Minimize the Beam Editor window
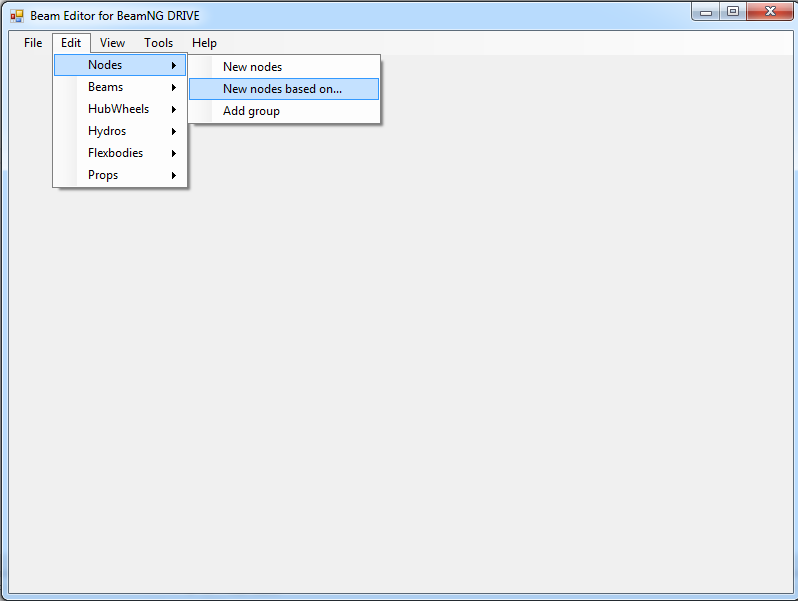Image resolution: width=798 pixels, height=601 pixels. (x=705, y=12)
